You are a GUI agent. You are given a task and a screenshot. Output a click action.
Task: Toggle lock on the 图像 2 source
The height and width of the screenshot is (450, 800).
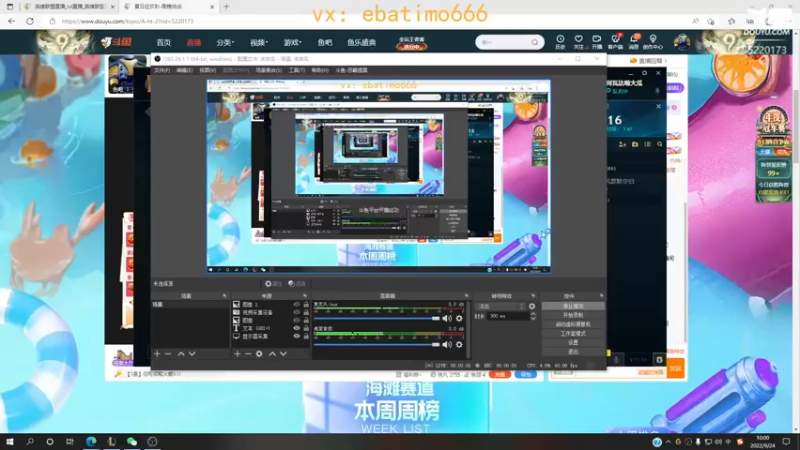[x=306, y=305]
